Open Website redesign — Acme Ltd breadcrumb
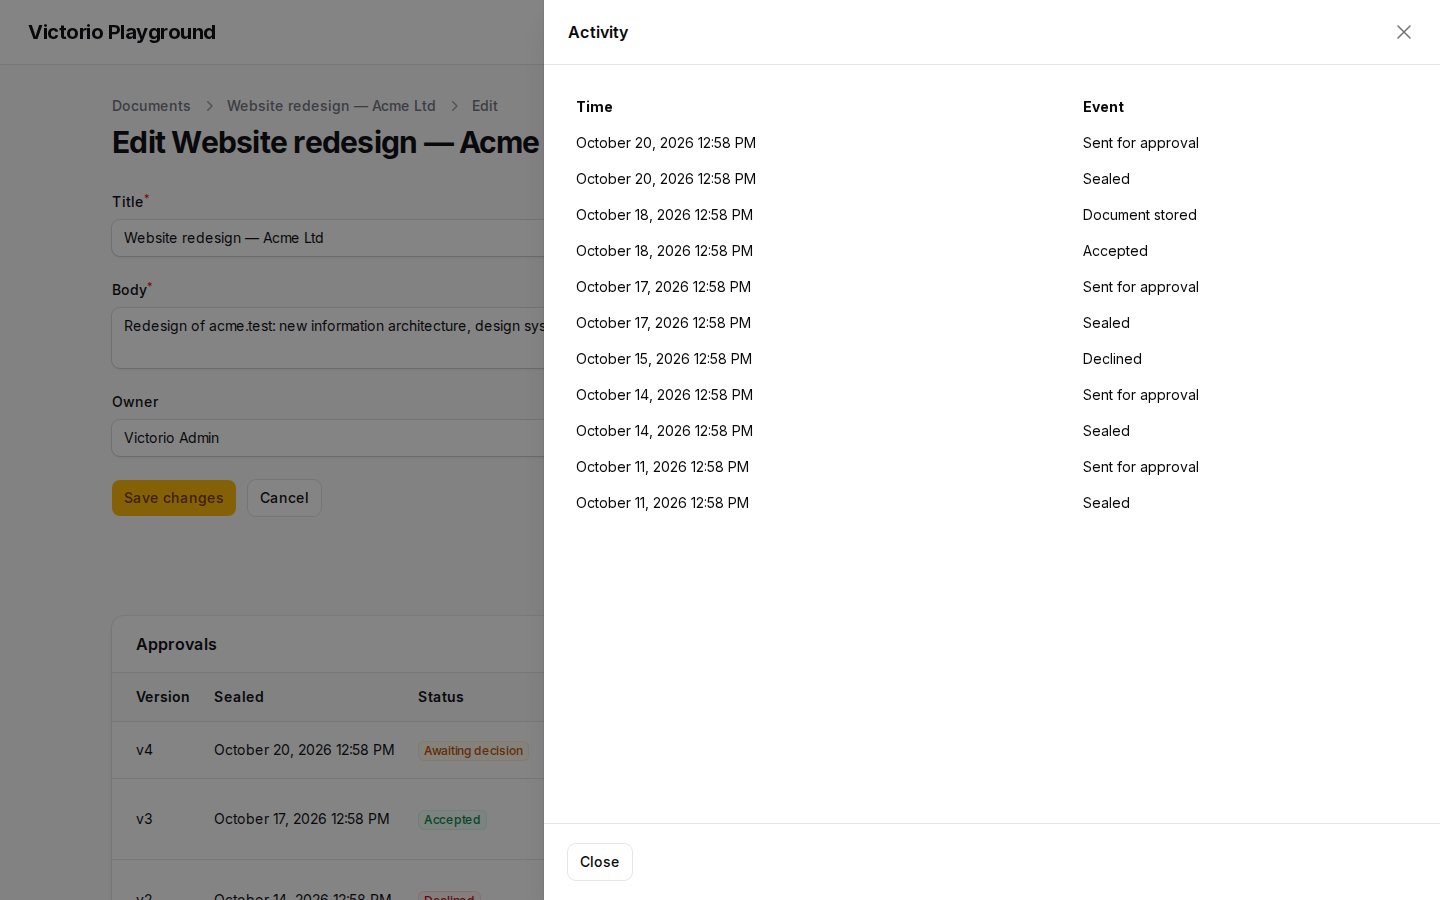 pos(331,106)
